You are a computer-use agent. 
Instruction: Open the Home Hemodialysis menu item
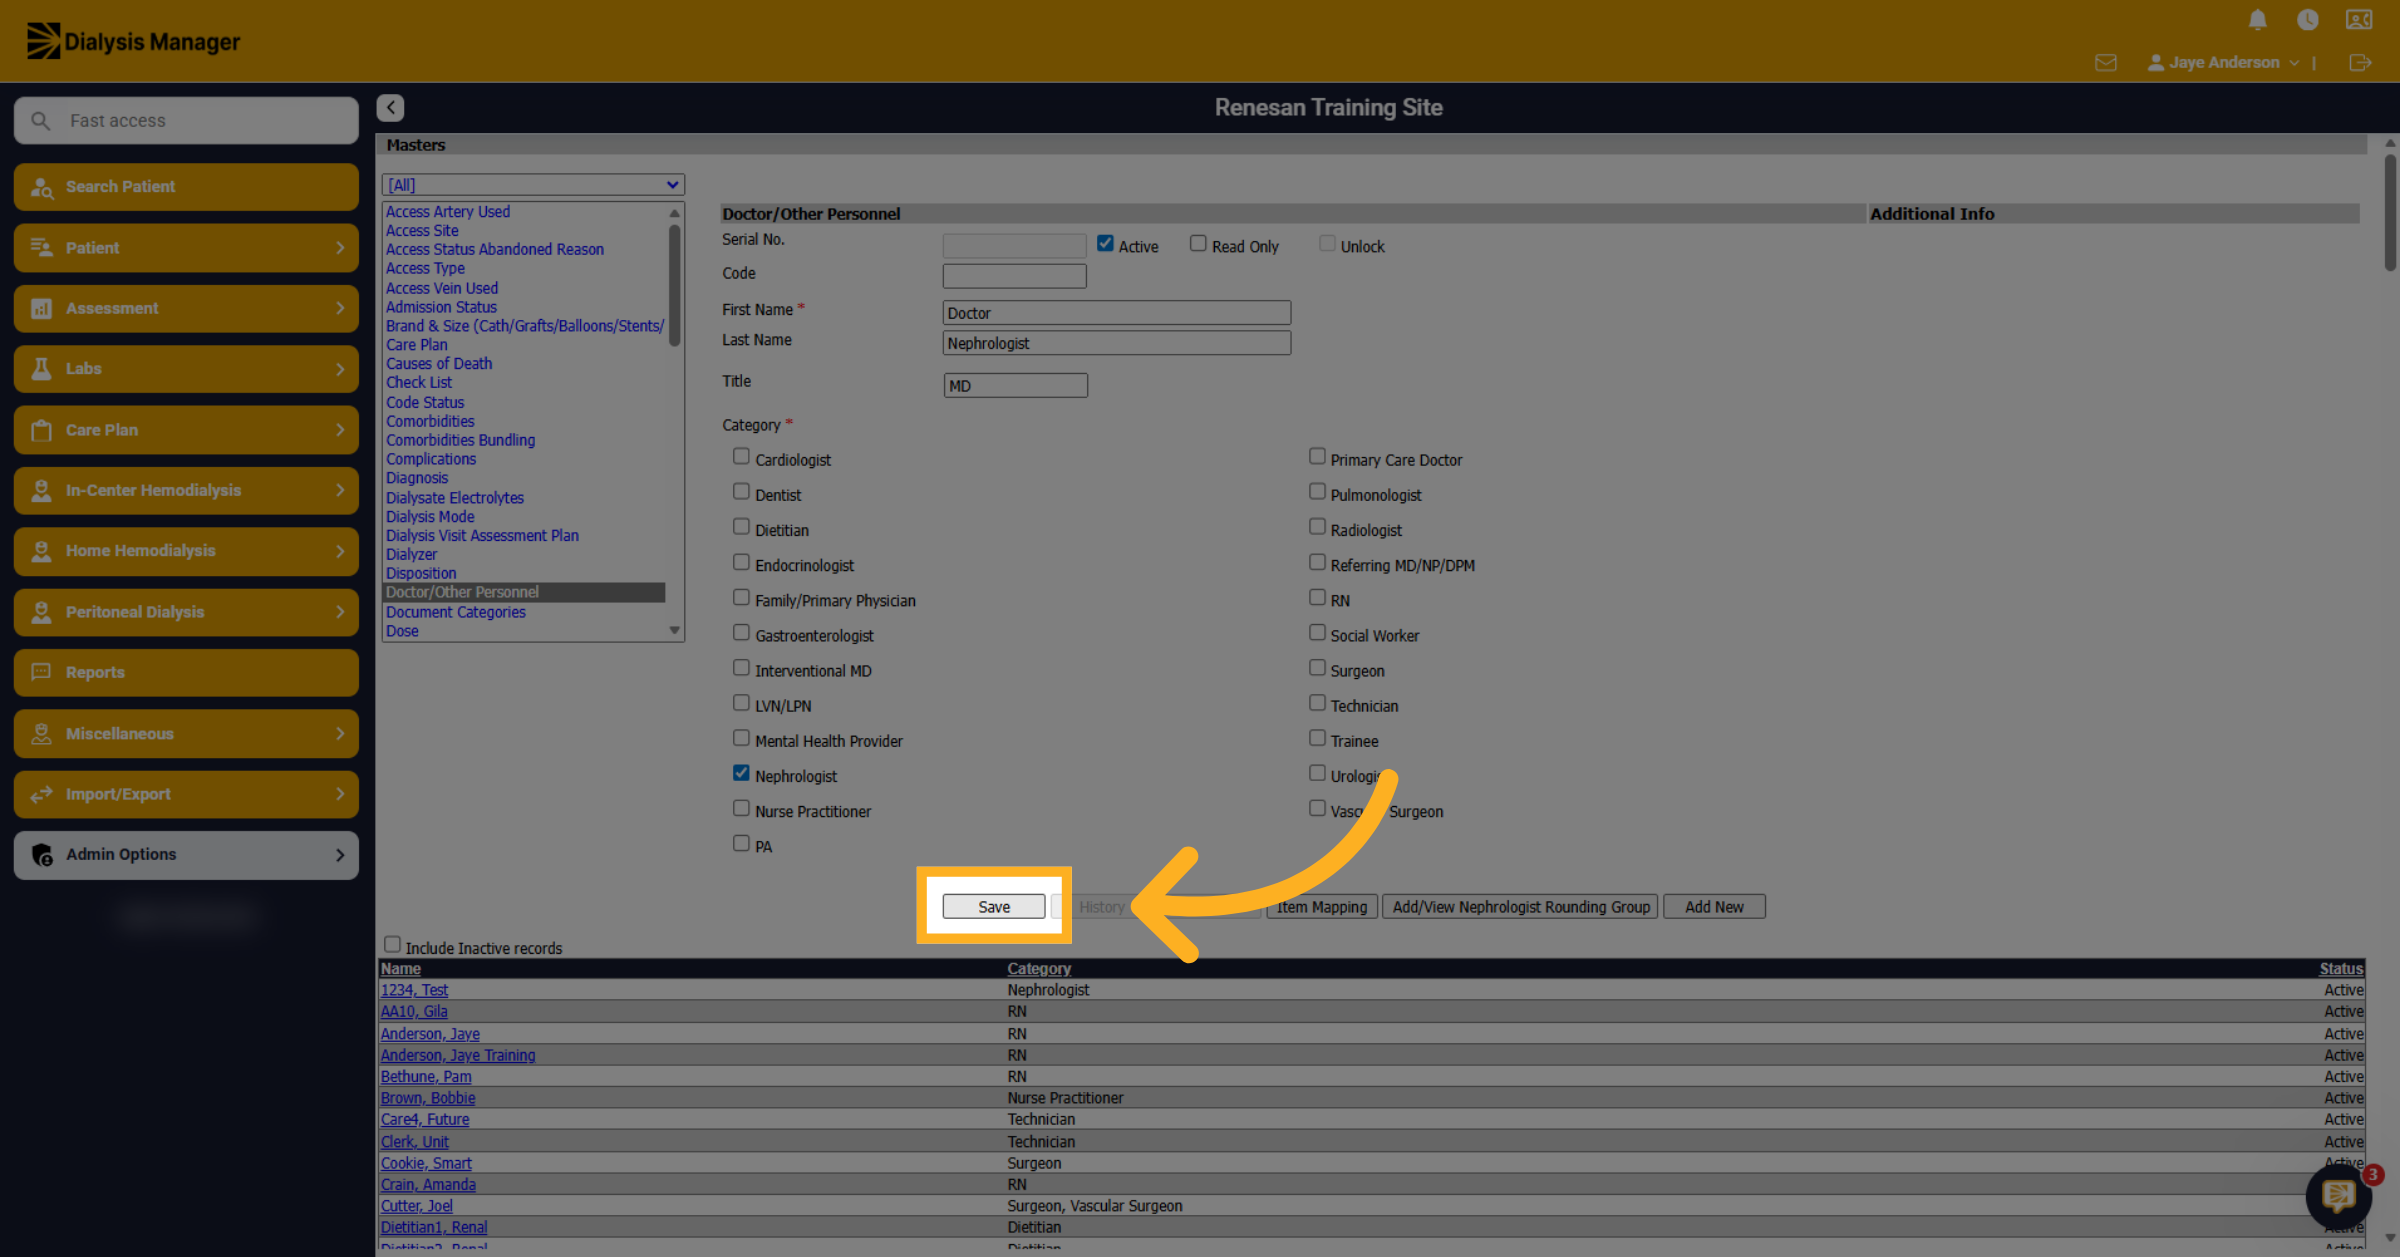pyautogui.click(x=186, y=551)
